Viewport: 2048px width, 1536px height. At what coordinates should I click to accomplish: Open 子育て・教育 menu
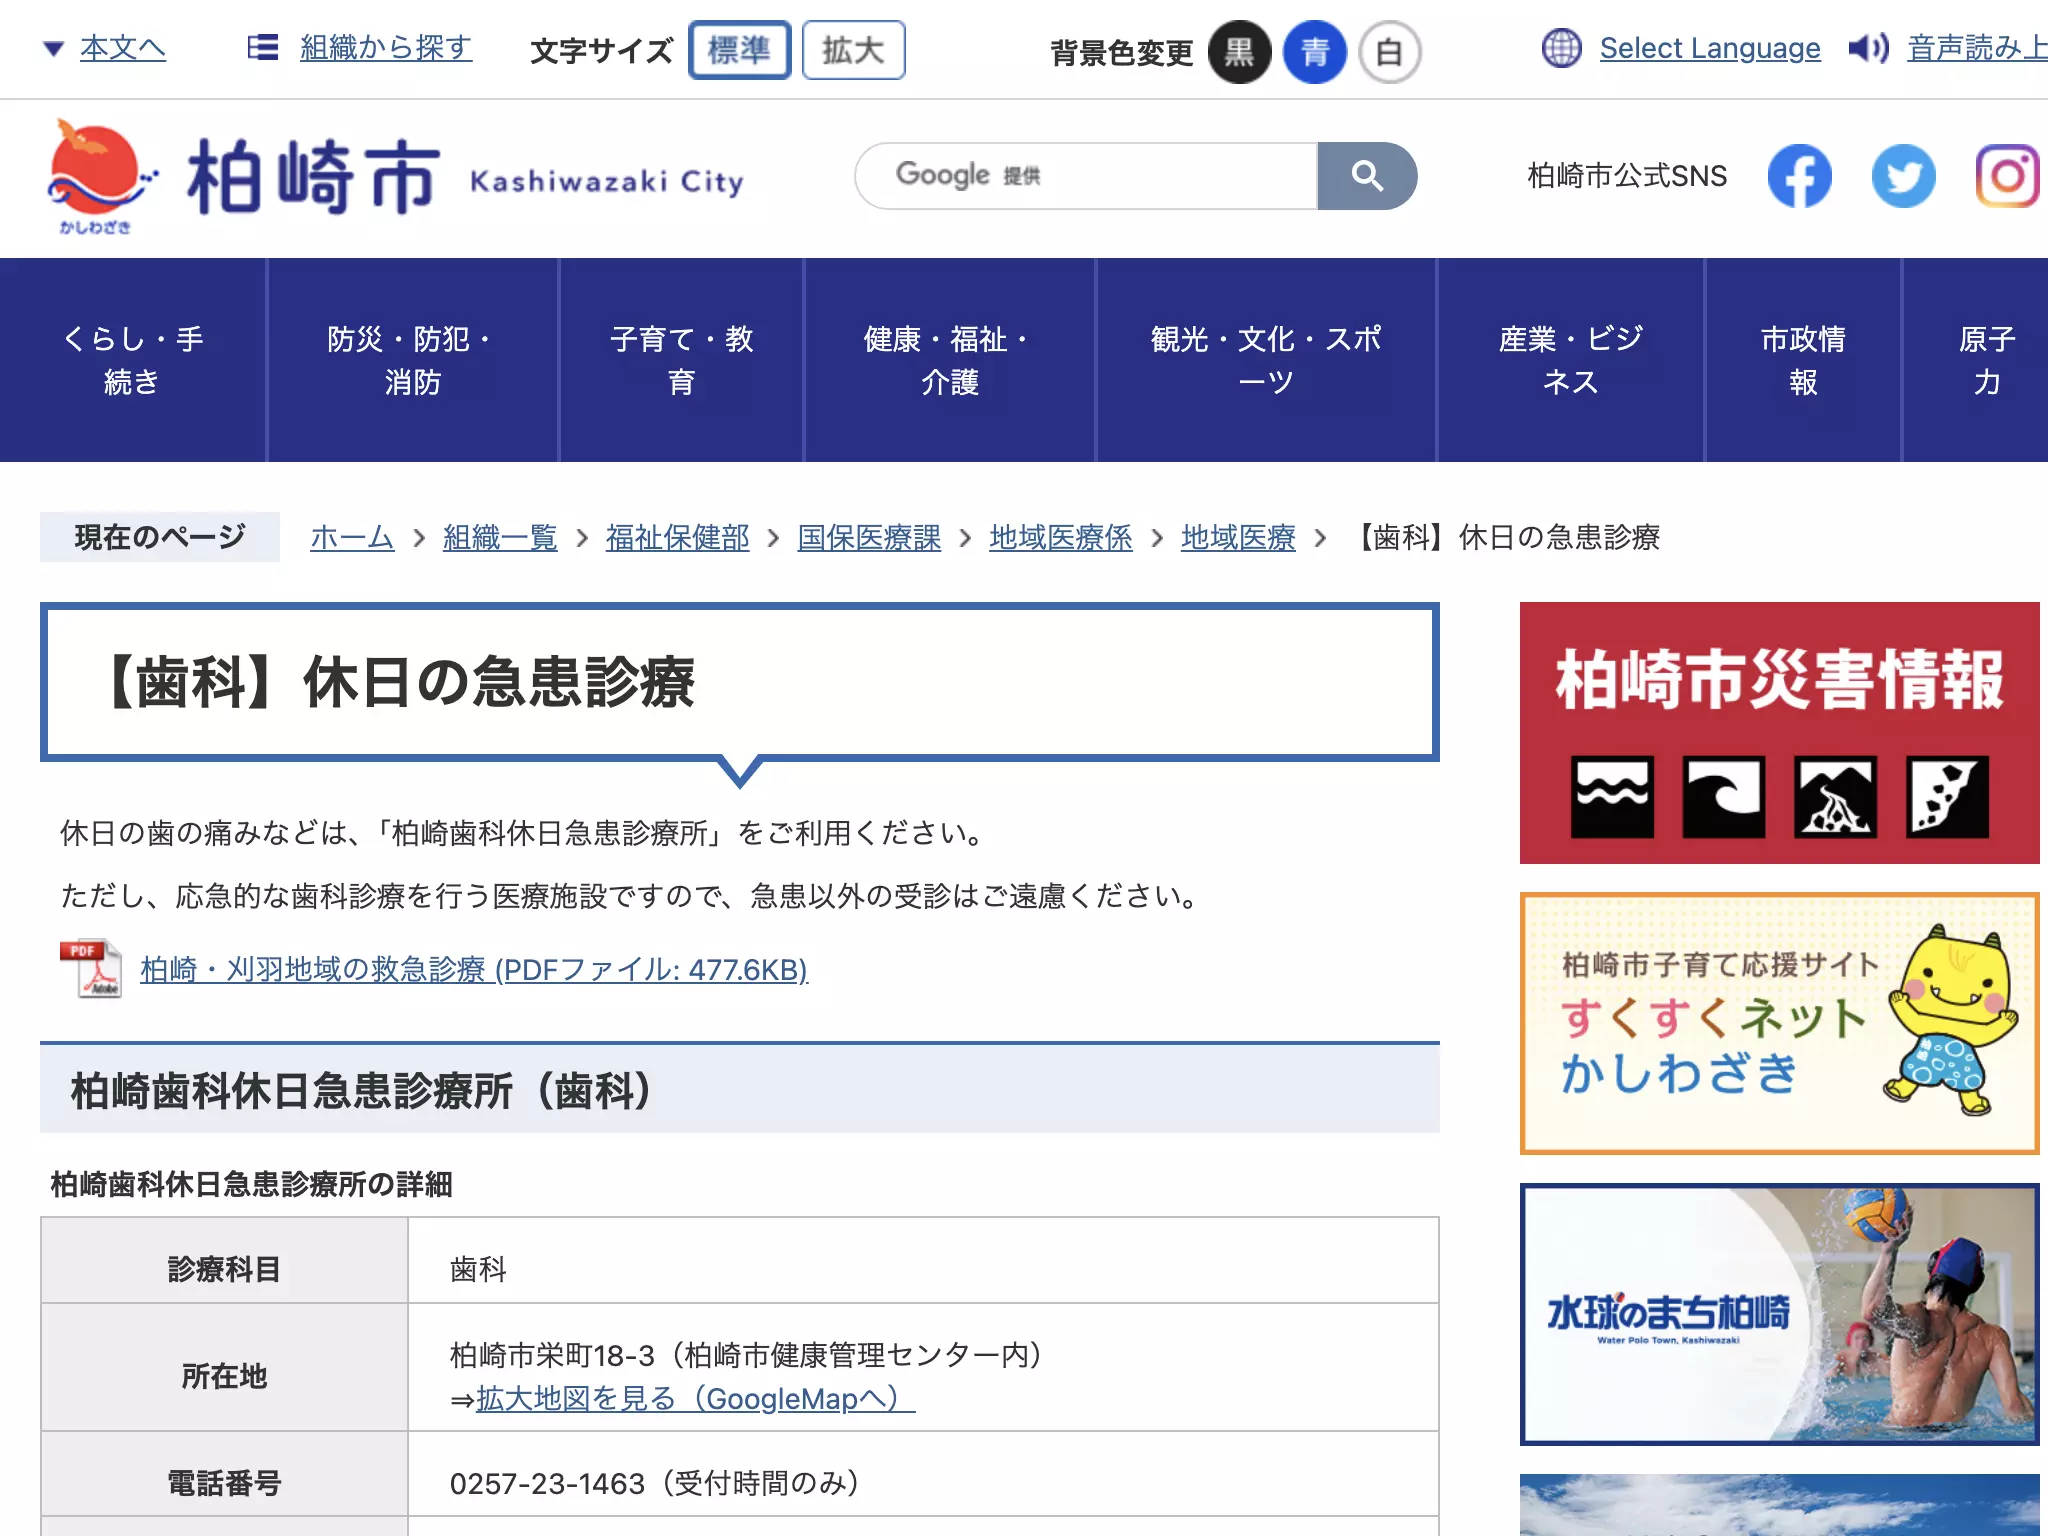(x=681, y=360)
